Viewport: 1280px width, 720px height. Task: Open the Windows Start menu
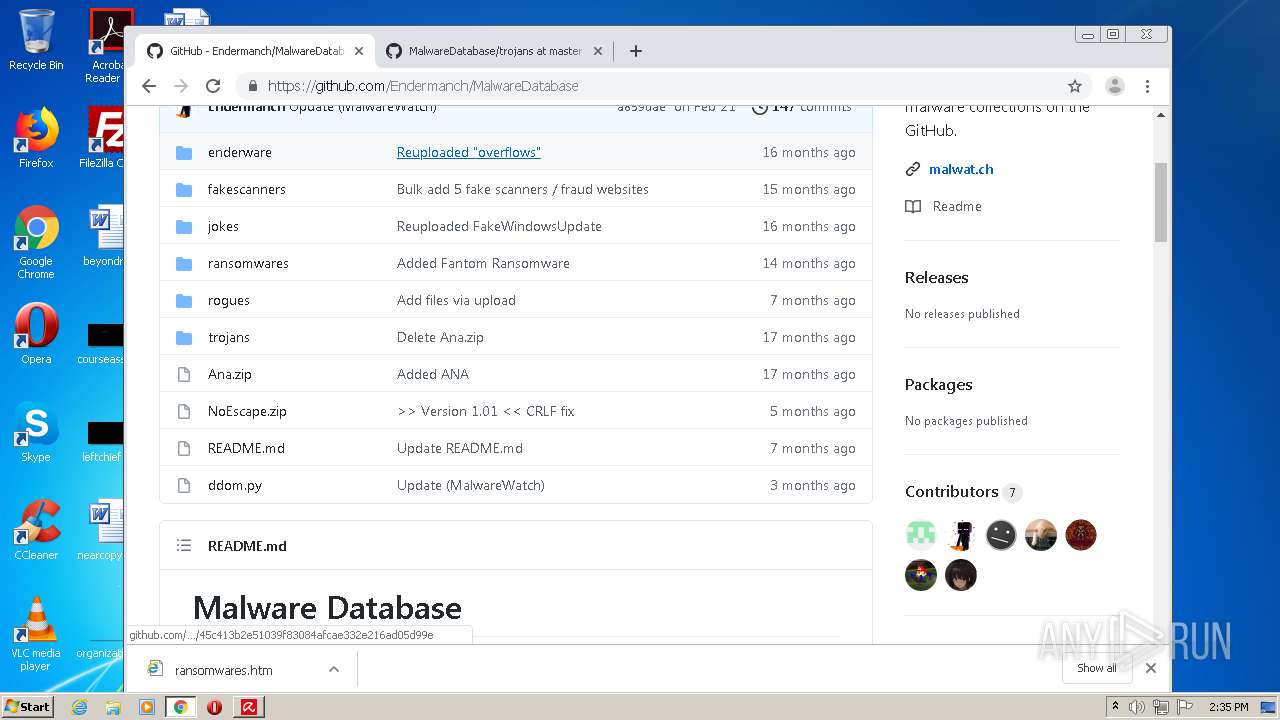(28, 706)
